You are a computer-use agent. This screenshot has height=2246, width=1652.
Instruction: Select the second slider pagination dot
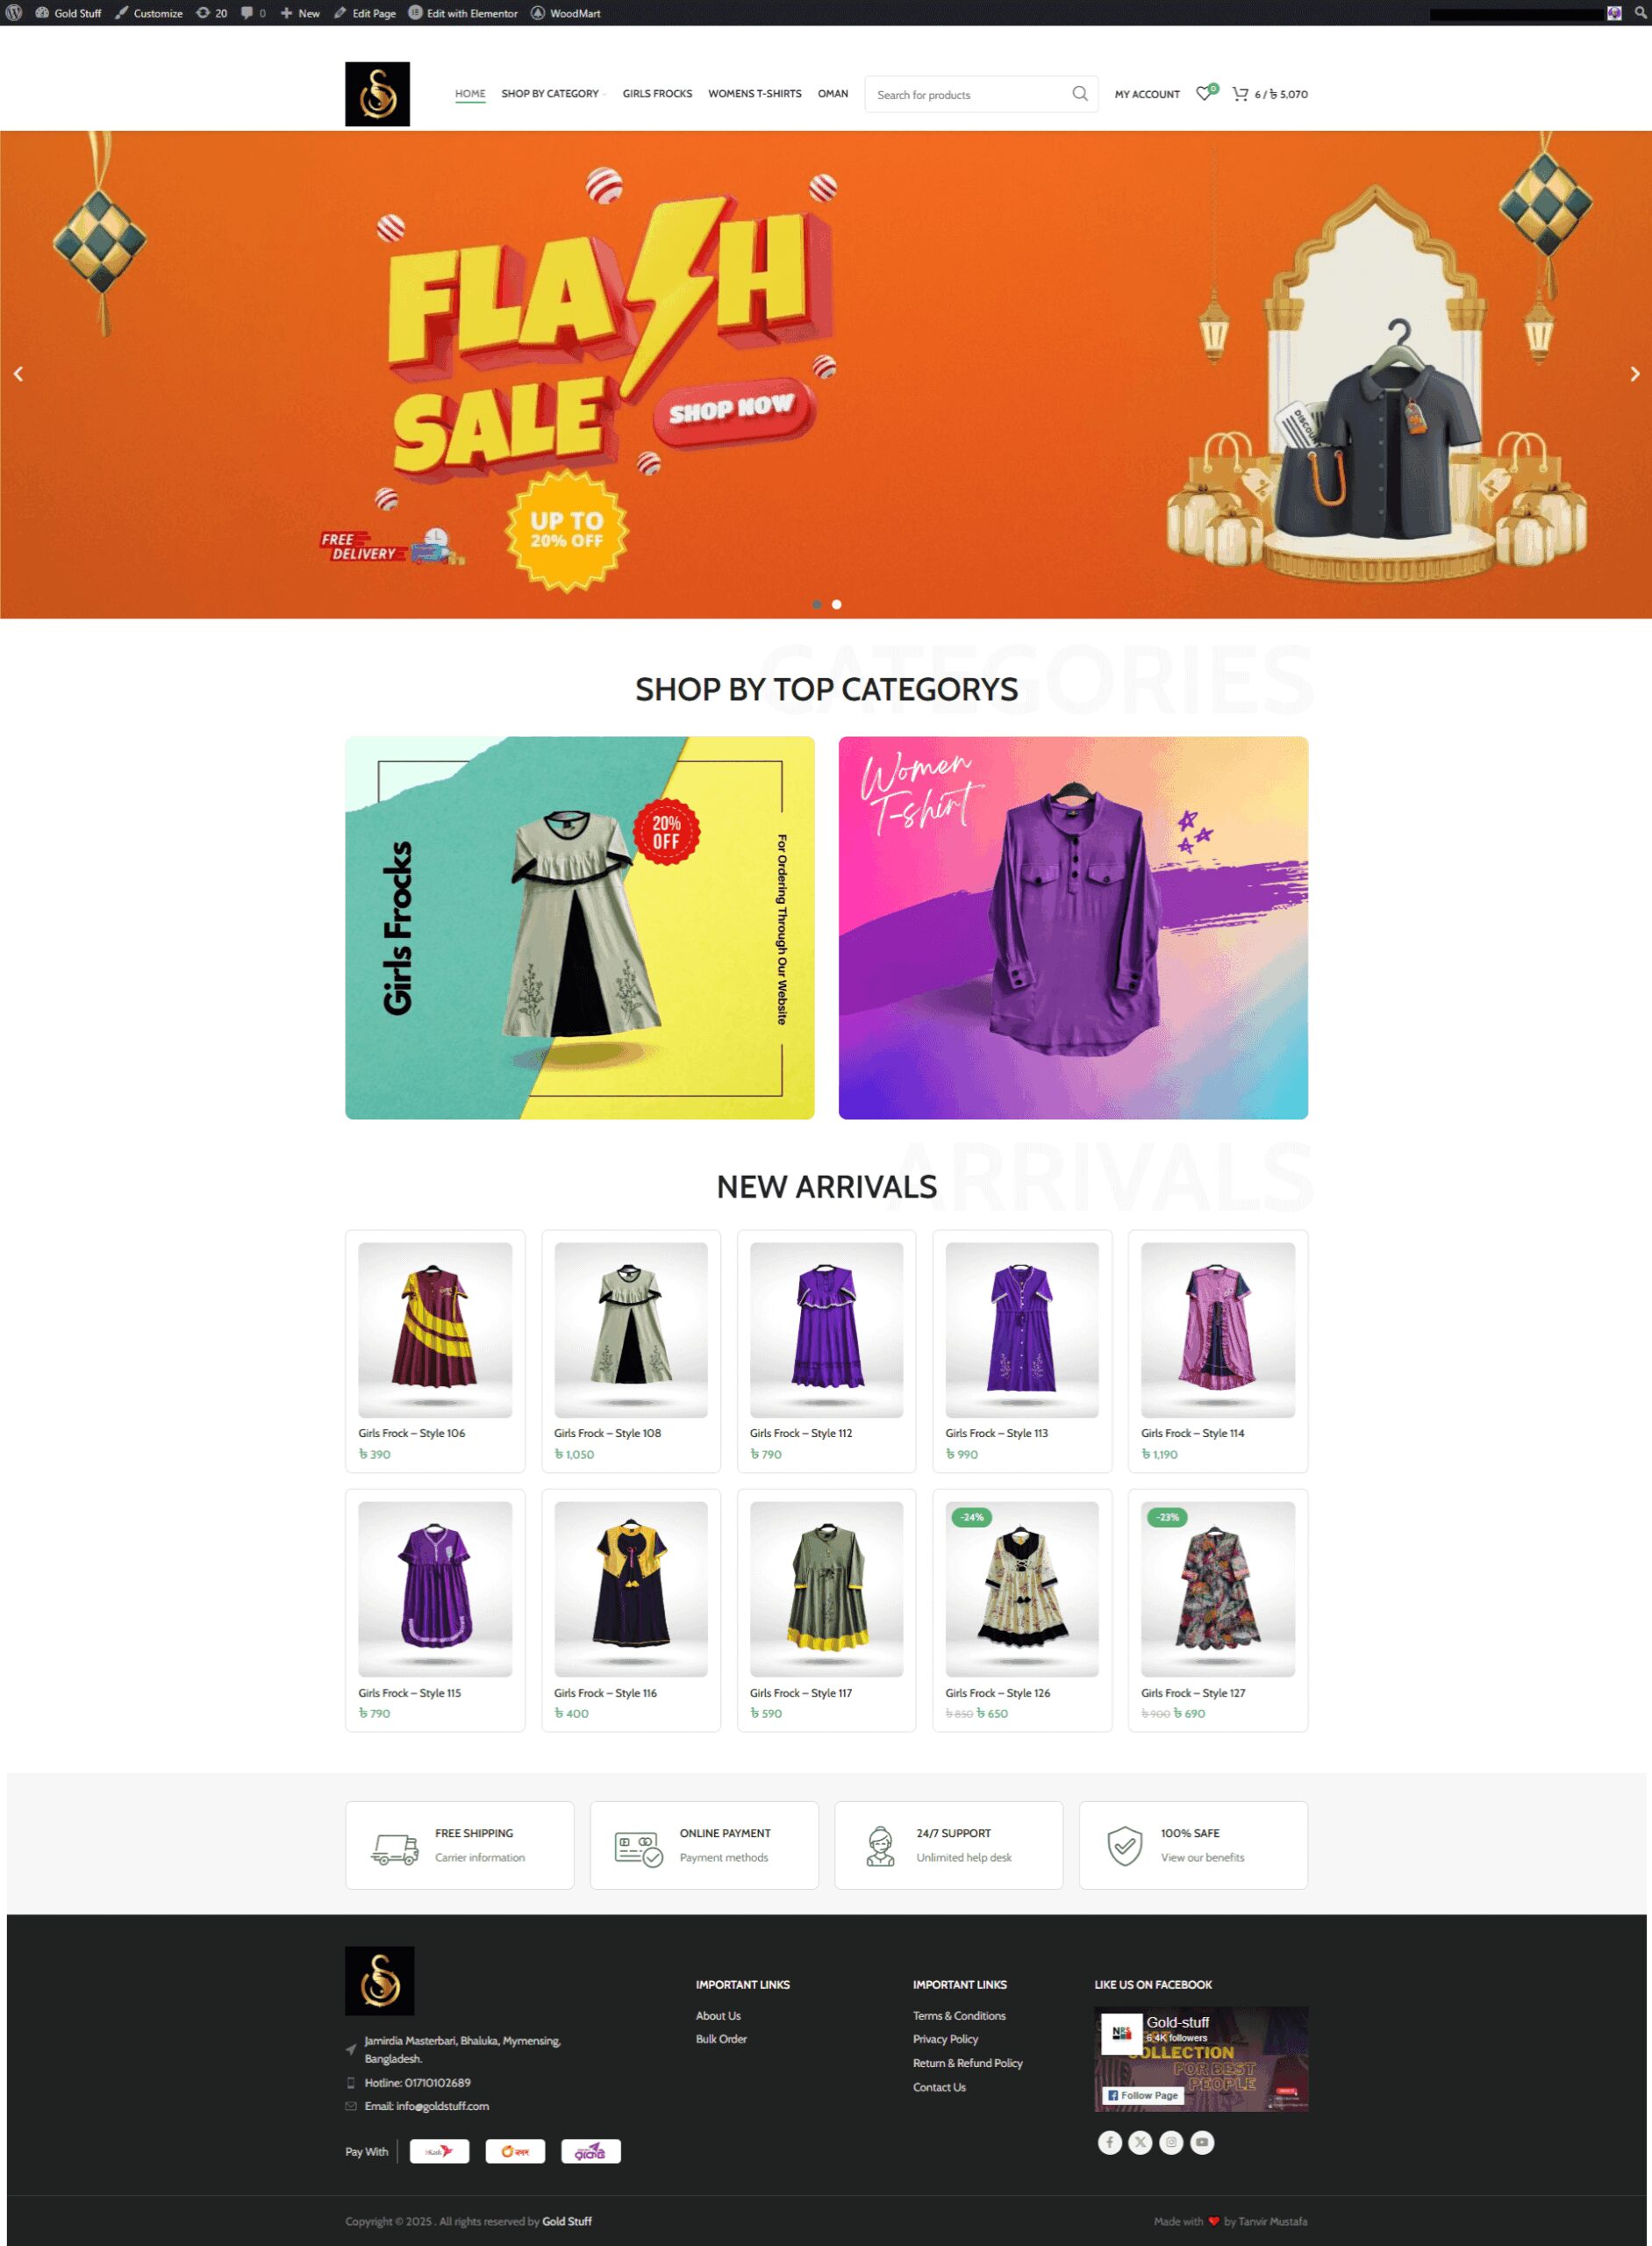[837, 604]
